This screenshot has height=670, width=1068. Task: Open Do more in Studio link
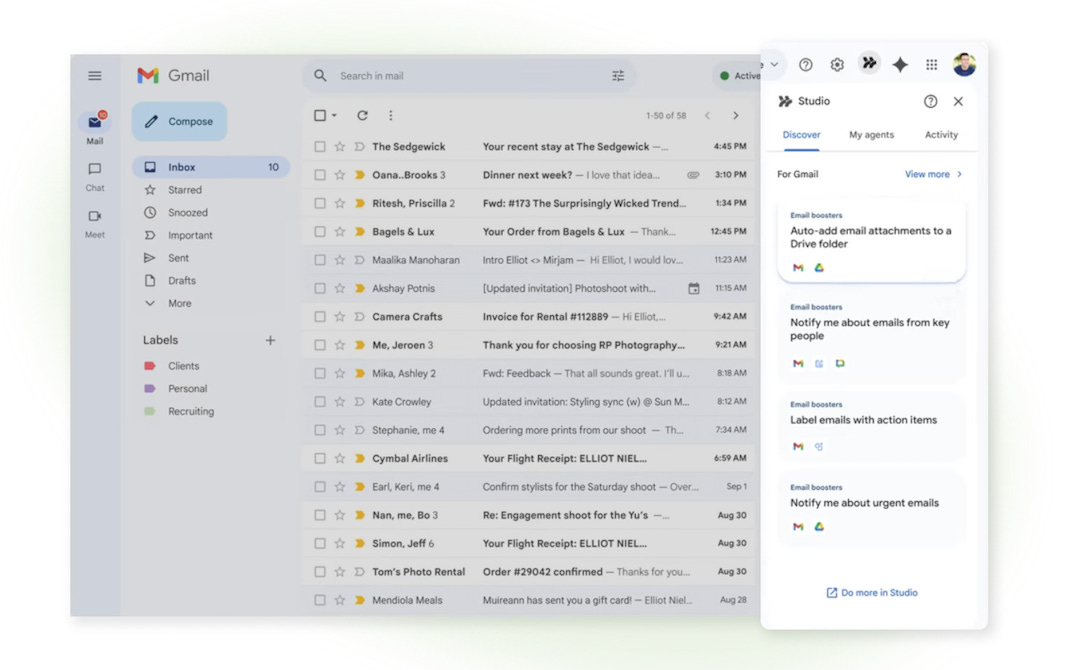872,593
